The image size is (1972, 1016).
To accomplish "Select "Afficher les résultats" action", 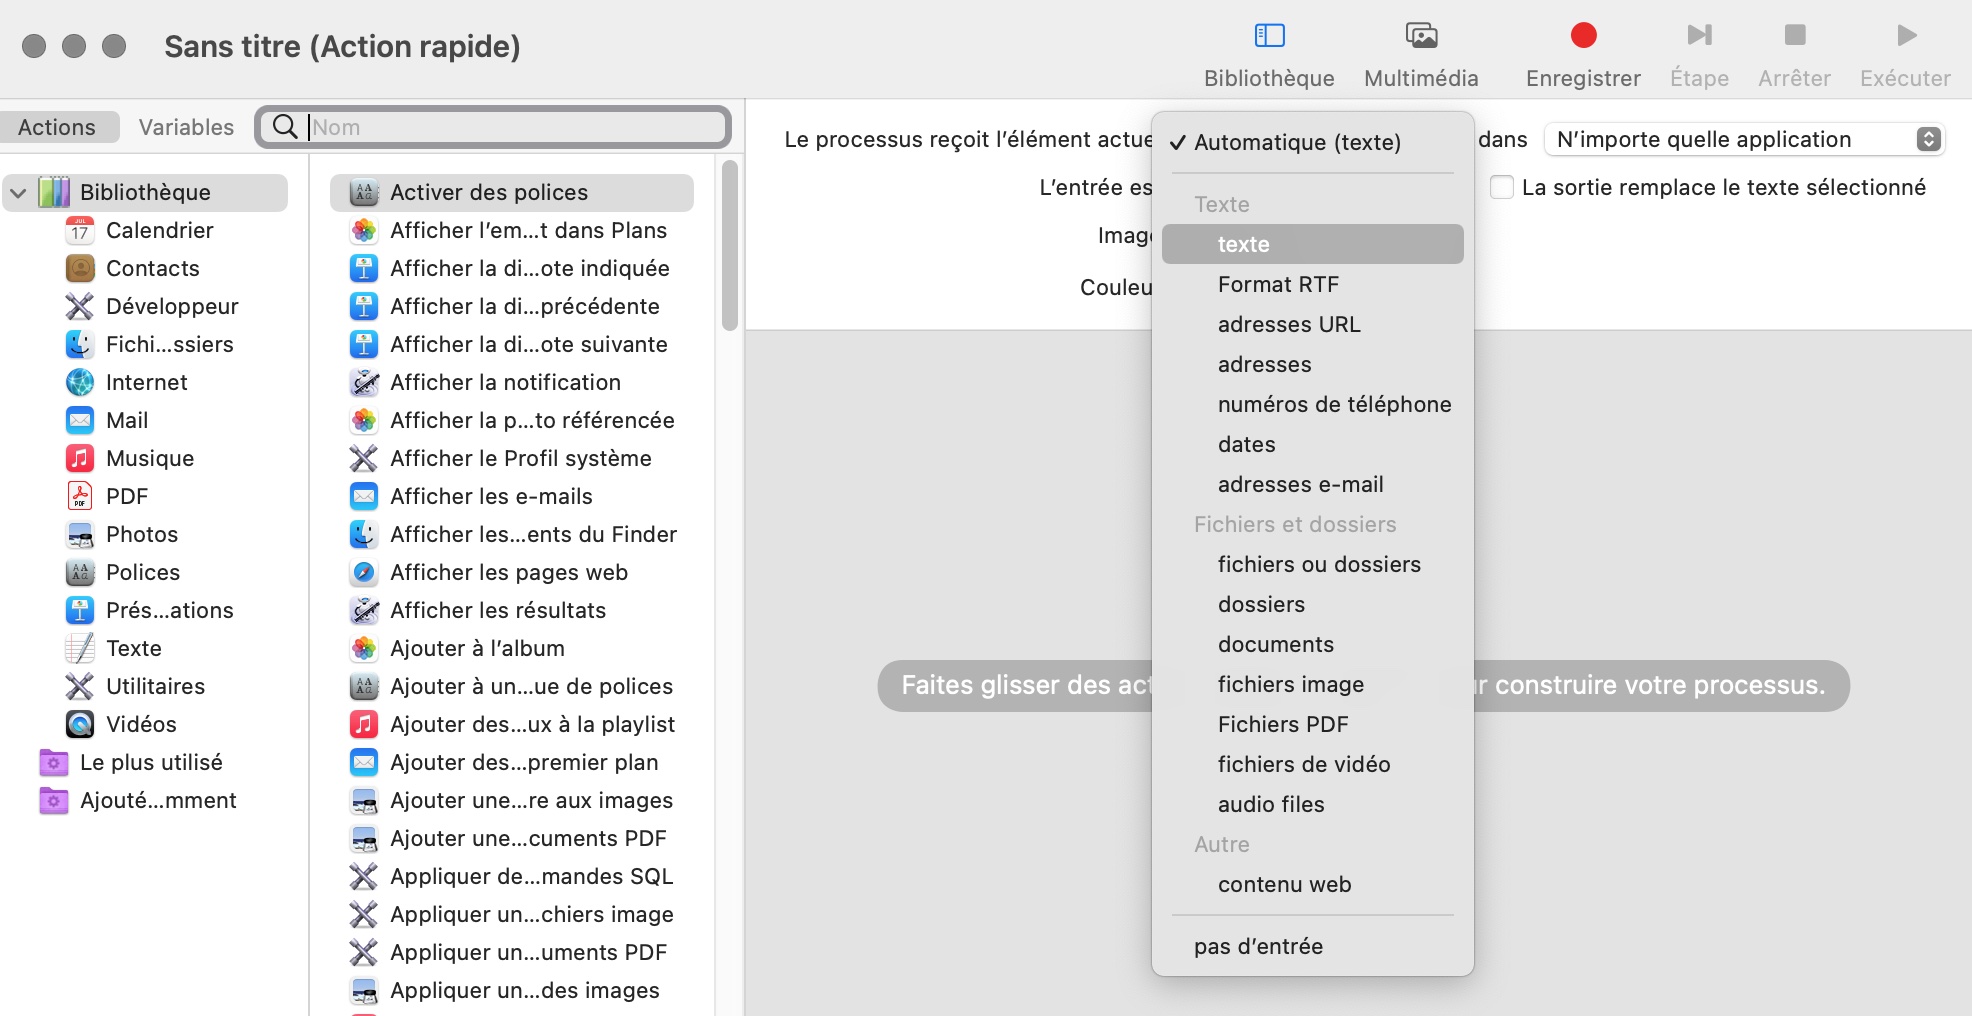I will [x=512, y=611].
